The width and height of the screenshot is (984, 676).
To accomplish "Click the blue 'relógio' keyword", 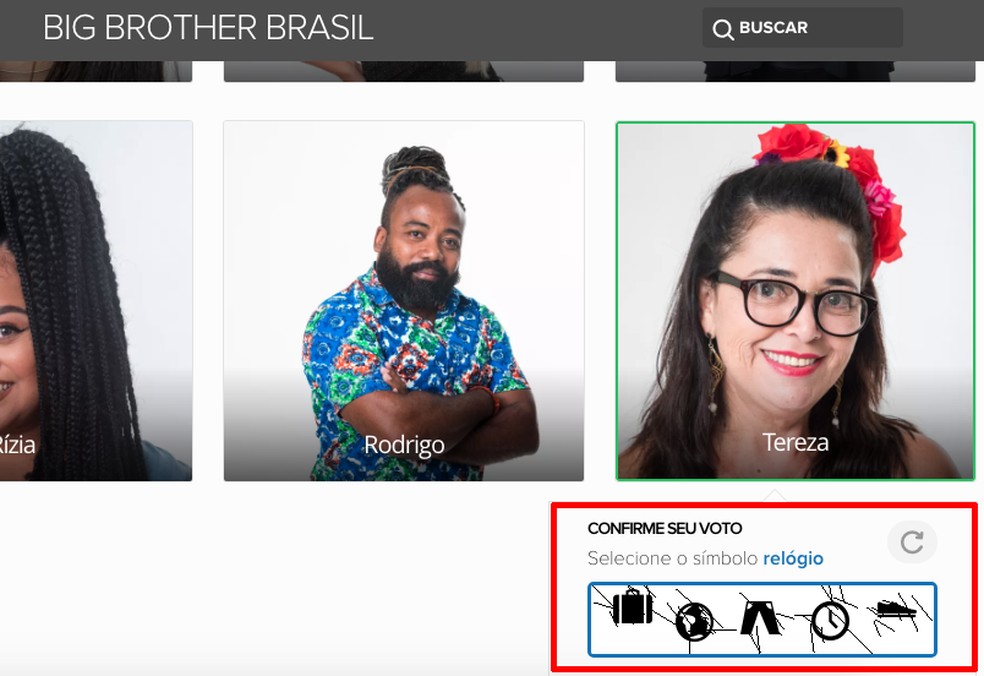I will coord(793,558).
